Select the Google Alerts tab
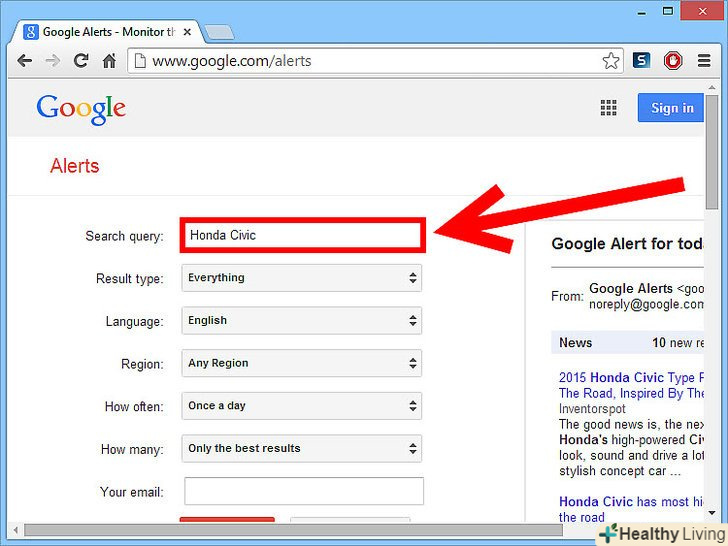728x546 pixels. point(107,32)
